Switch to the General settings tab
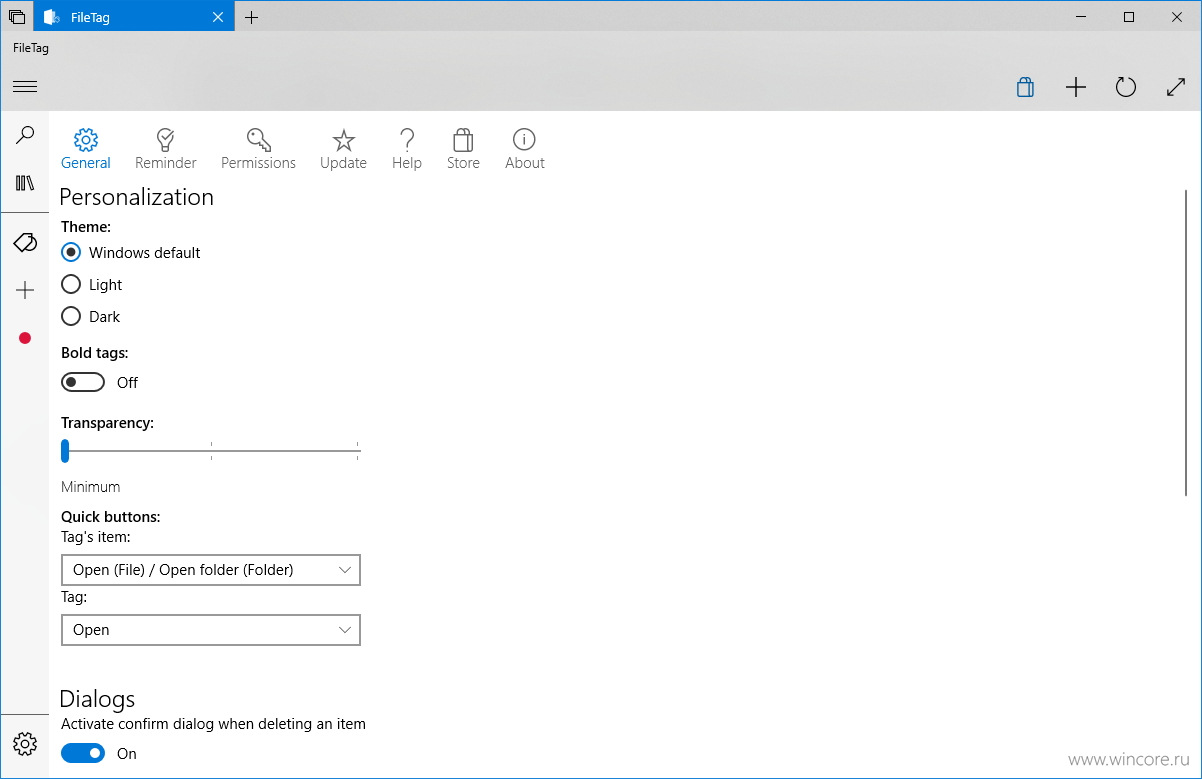The image size is (1202, 779). (x=86, y=149)
